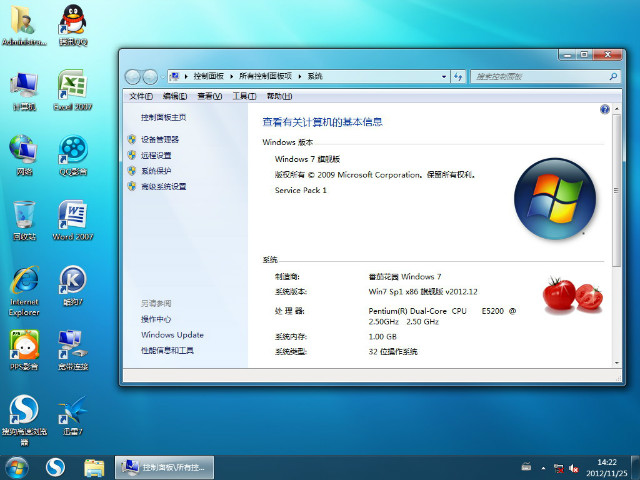Click the 所有控制面板项 breadcrumb
This screenshot has height=480, width=640.
click(x=265, y=76)
